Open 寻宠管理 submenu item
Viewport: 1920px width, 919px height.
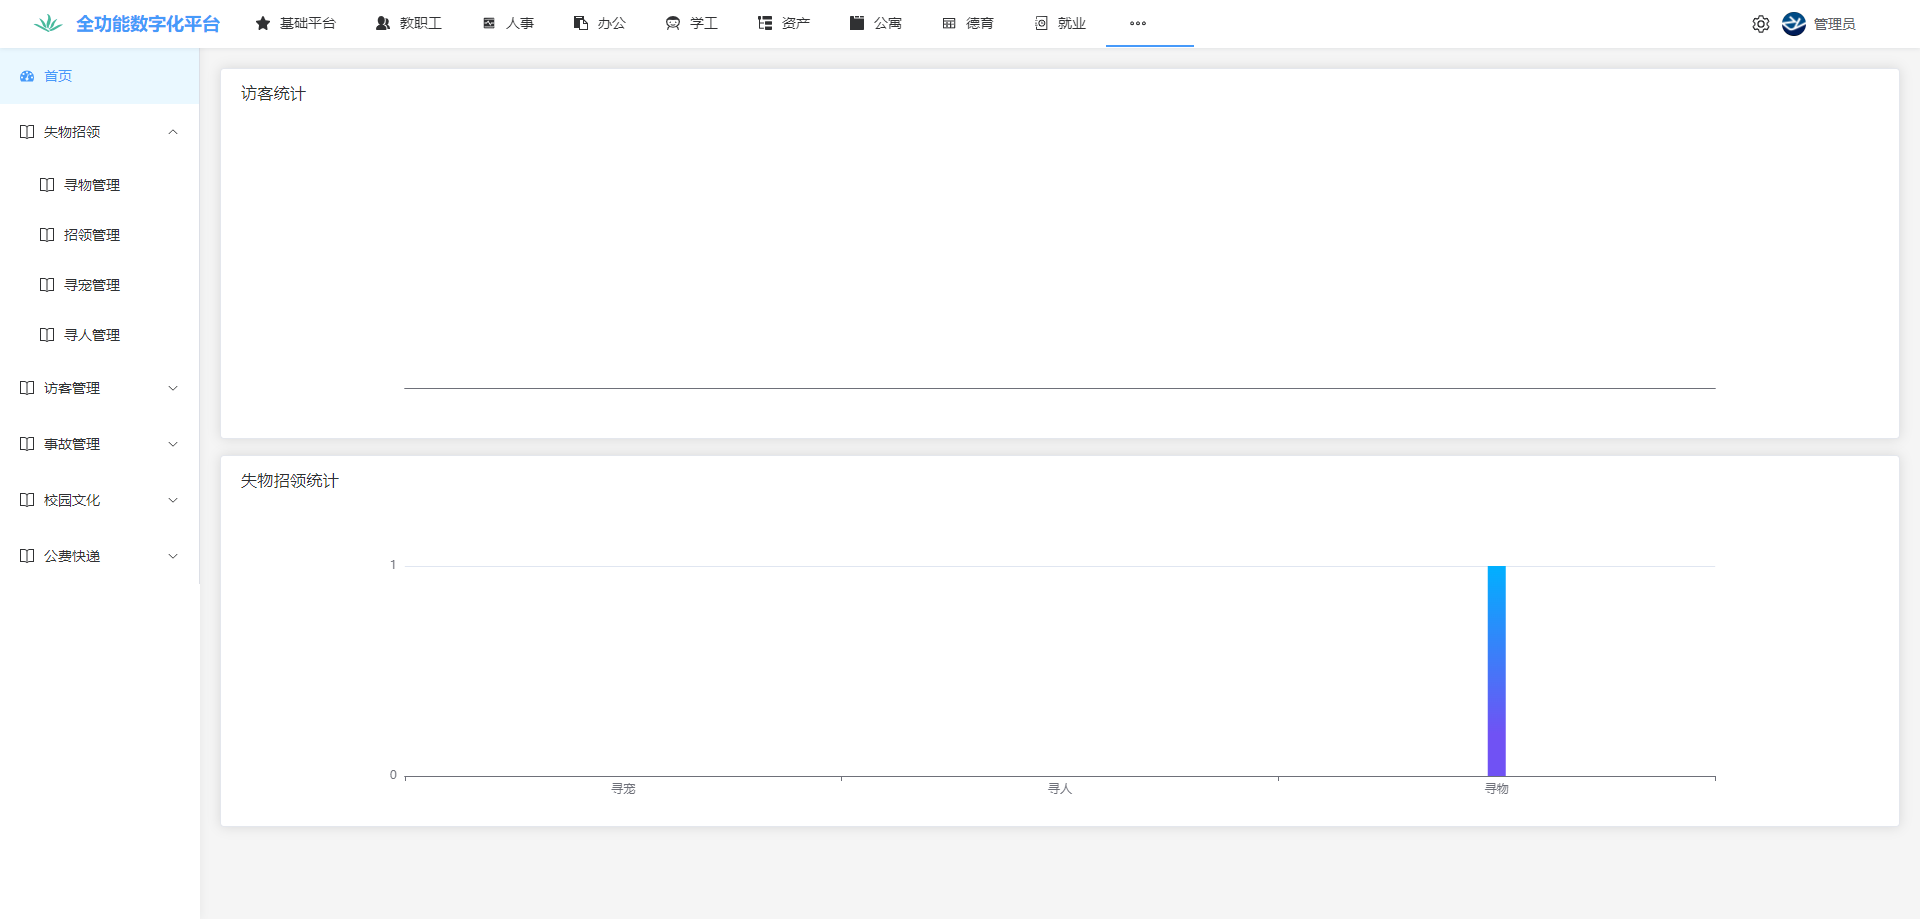click(91, 285)
